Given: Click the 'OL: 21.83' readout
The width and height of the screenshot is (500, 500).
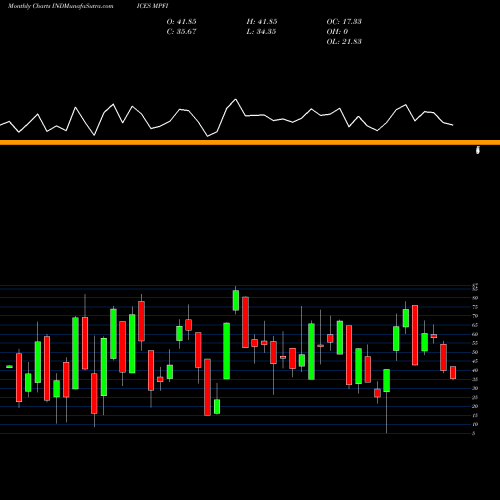Looking at the screenshot, I should click(x=344, y=42).
